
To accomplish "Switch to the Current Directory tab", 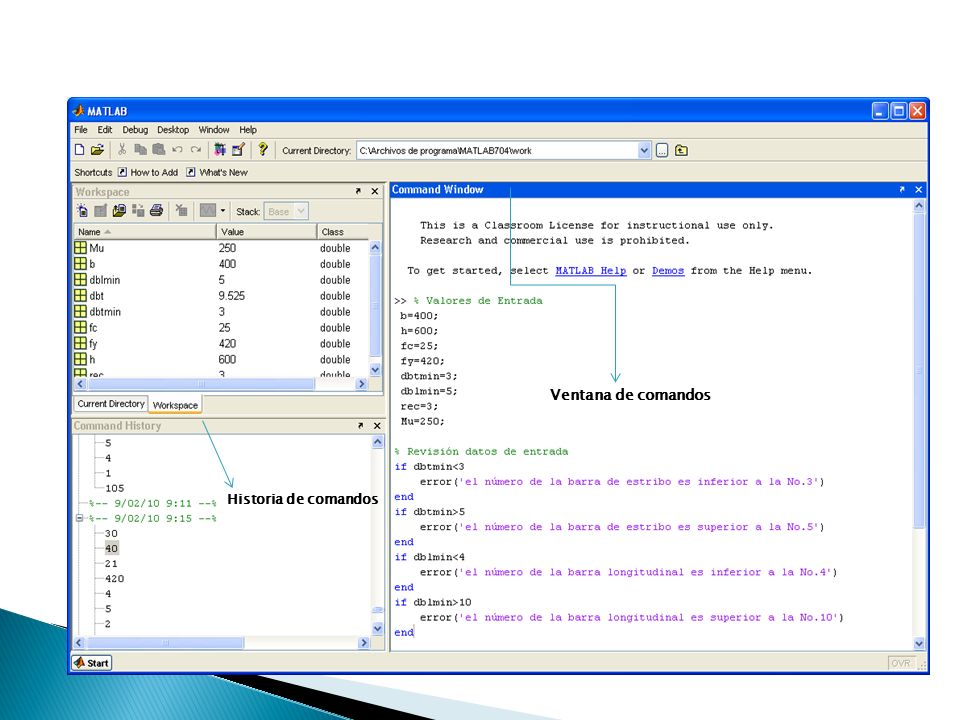I will tap(111, 404).
